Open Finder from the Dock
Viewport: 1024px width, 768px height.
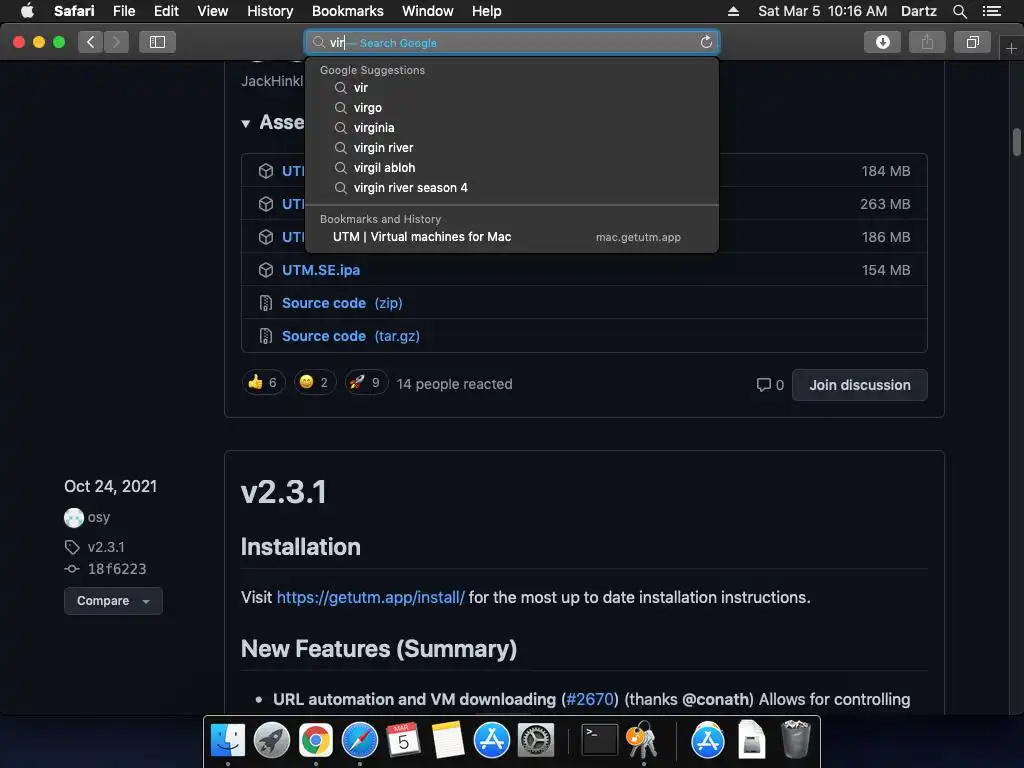click(228, 741)
